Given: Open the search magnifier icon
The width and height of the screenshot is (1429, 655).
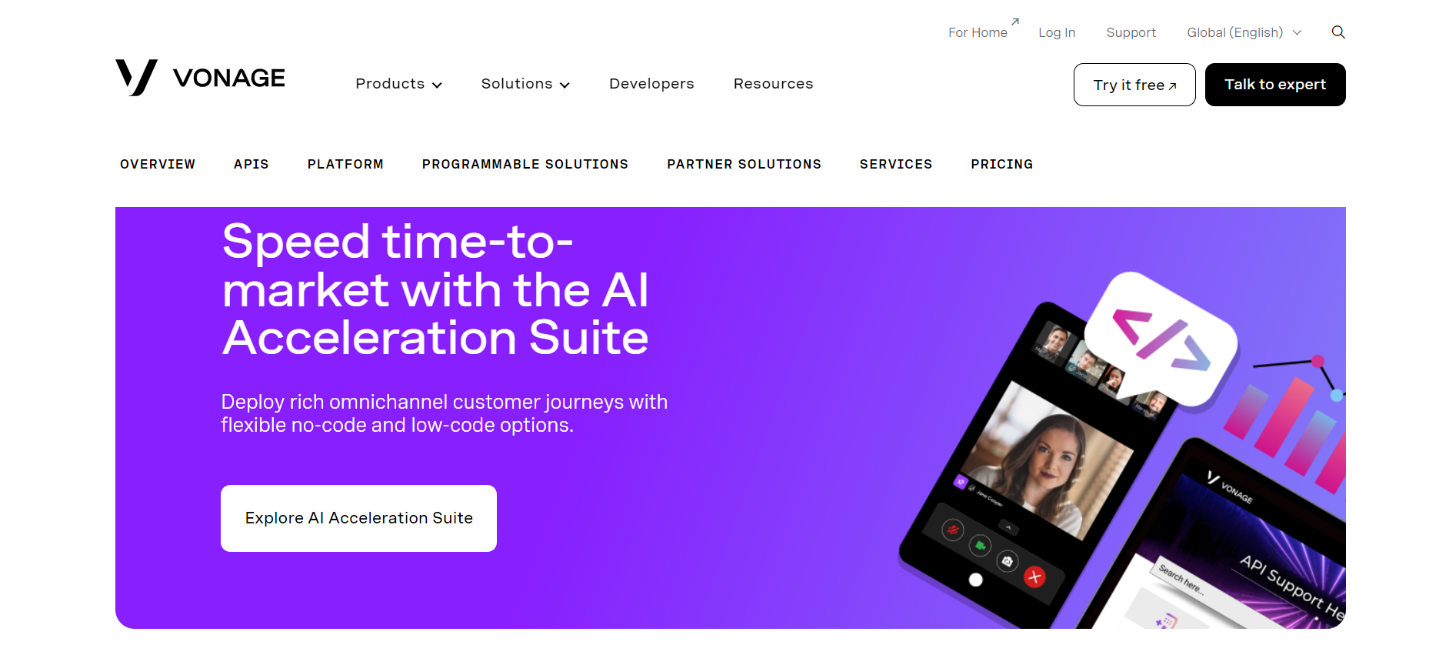Looking at the screenshot, I should 1338,32.
